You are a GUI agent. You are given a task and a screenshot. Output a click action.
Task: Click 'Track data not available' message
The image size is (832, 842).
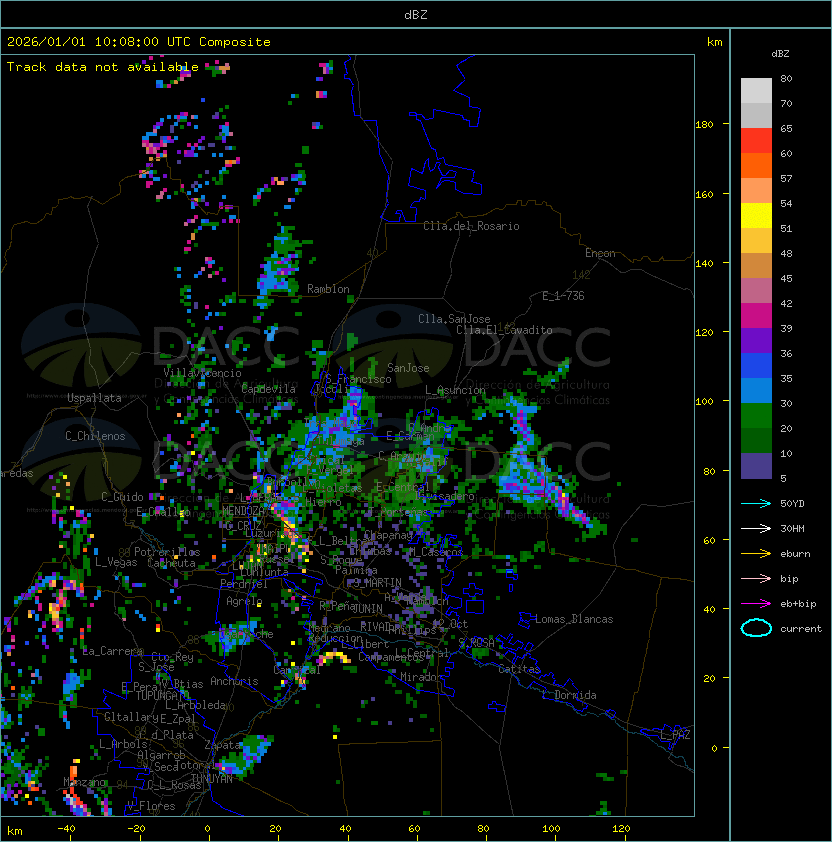[102, 66]
